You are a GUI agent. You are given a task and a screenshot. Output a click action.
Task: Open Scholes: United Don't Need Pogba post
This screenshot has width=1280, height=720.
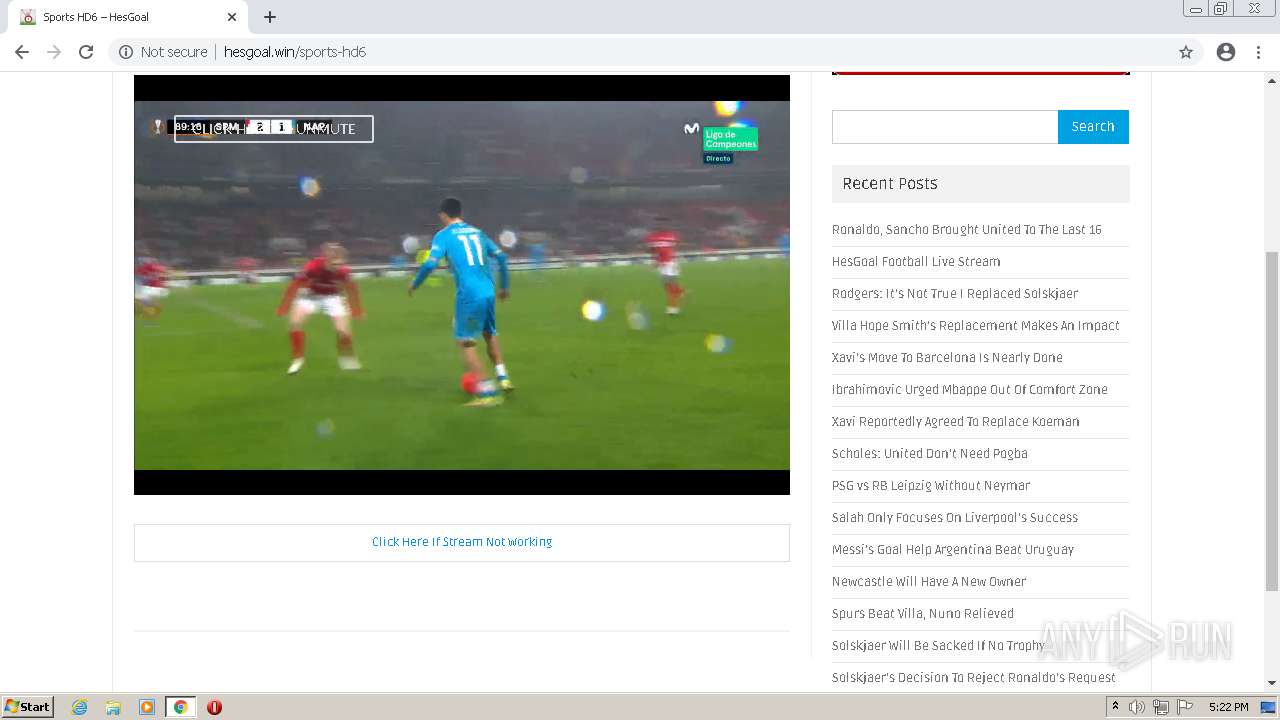930,454
